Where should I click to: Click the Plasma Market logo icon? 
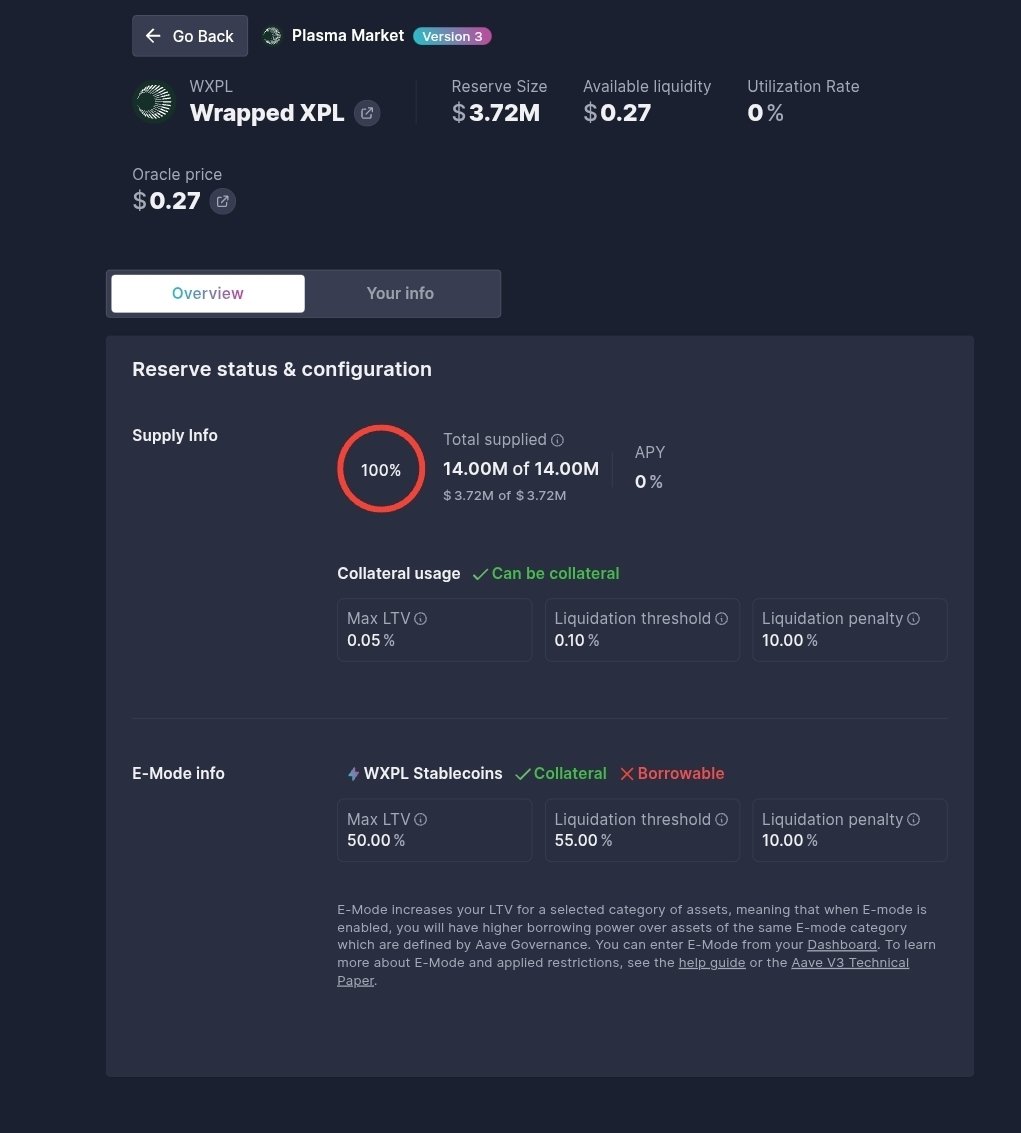271,36
